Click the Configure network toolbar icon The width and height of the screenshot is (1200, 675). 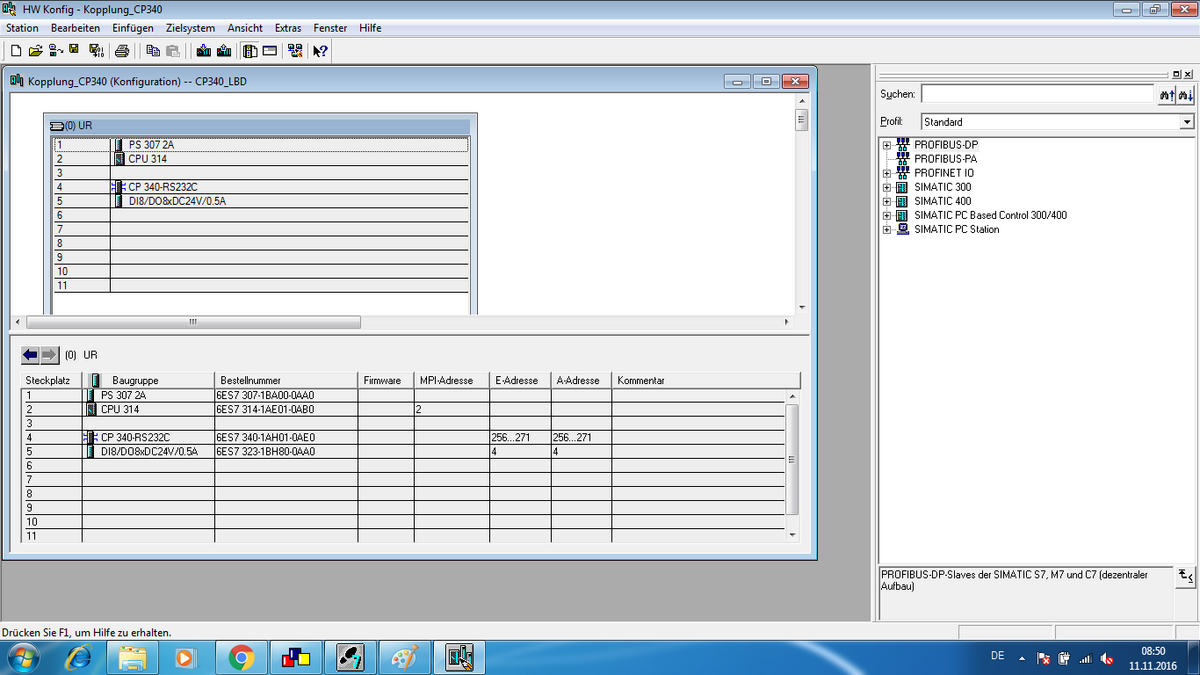[x=295, y=50]
